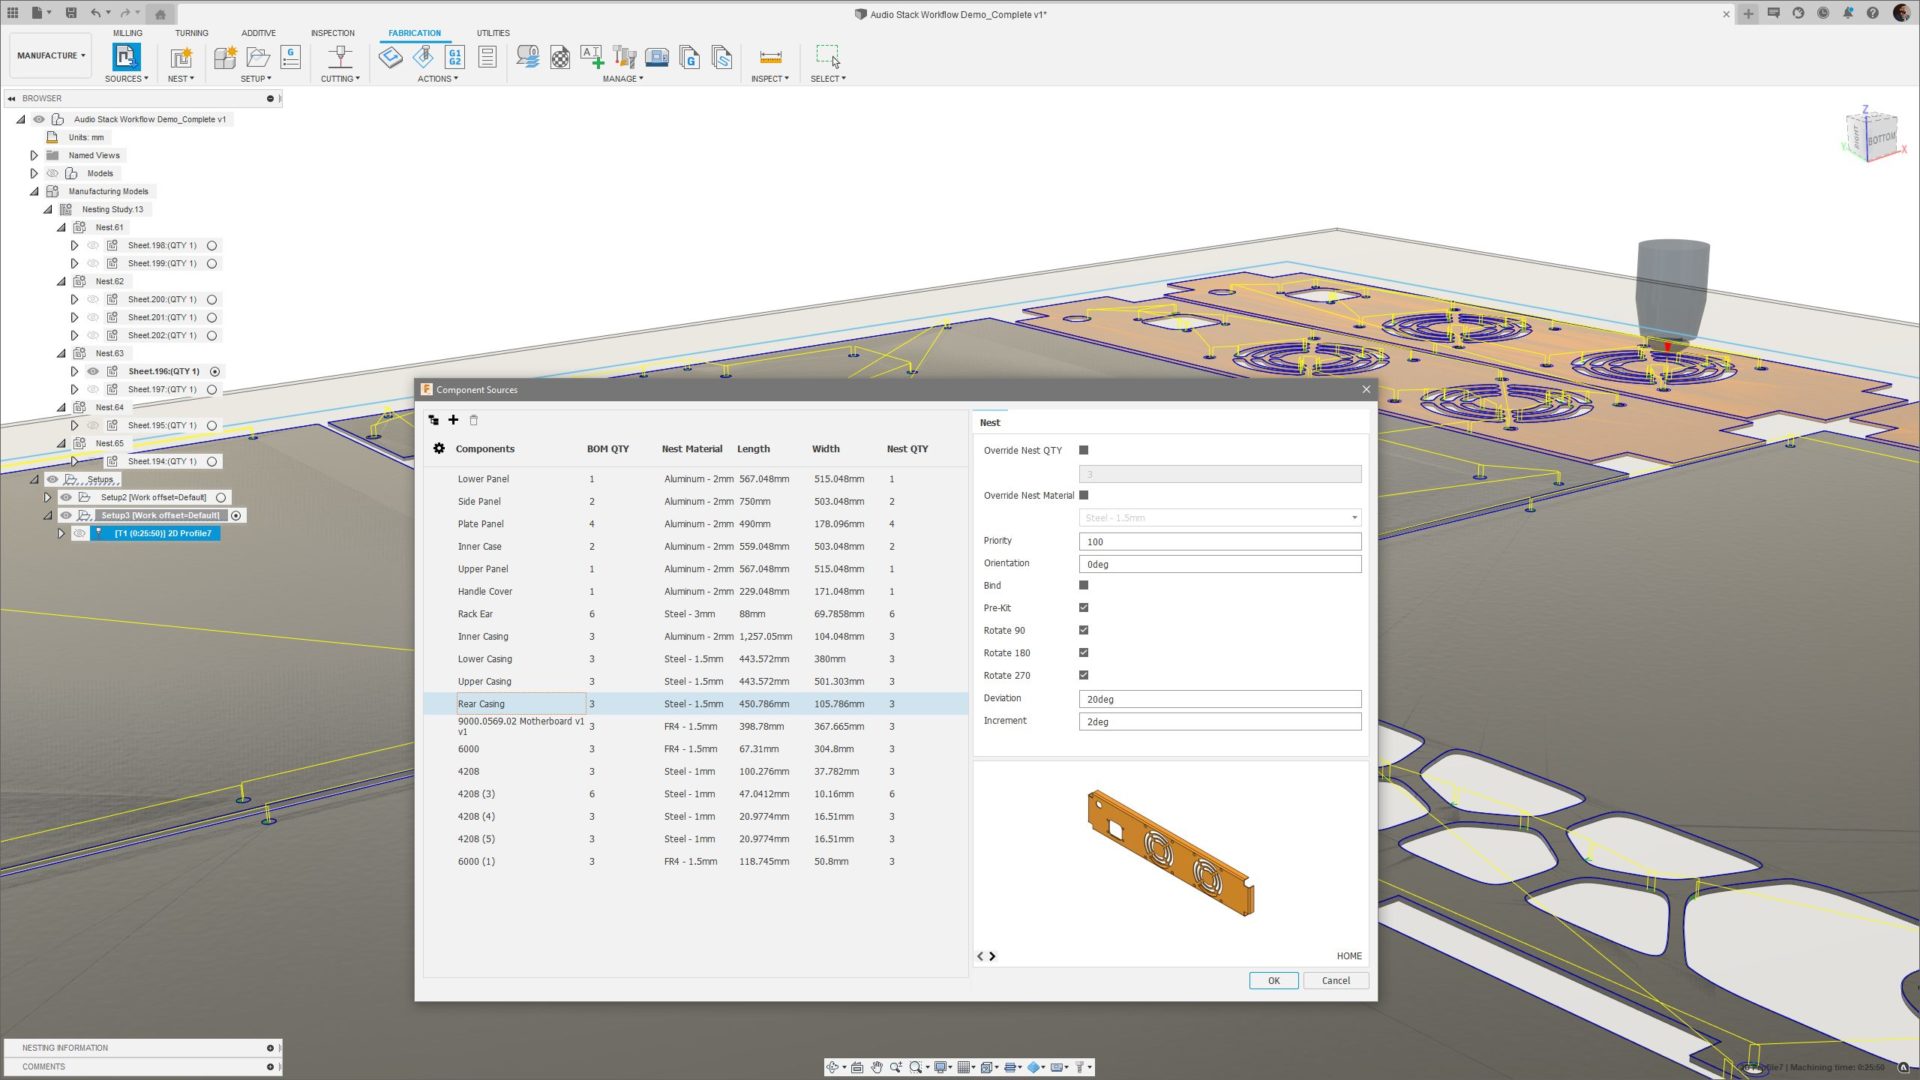Open the Override Nest Material dropdown
1920x1080 pixels.
[x=1352, y=517]
